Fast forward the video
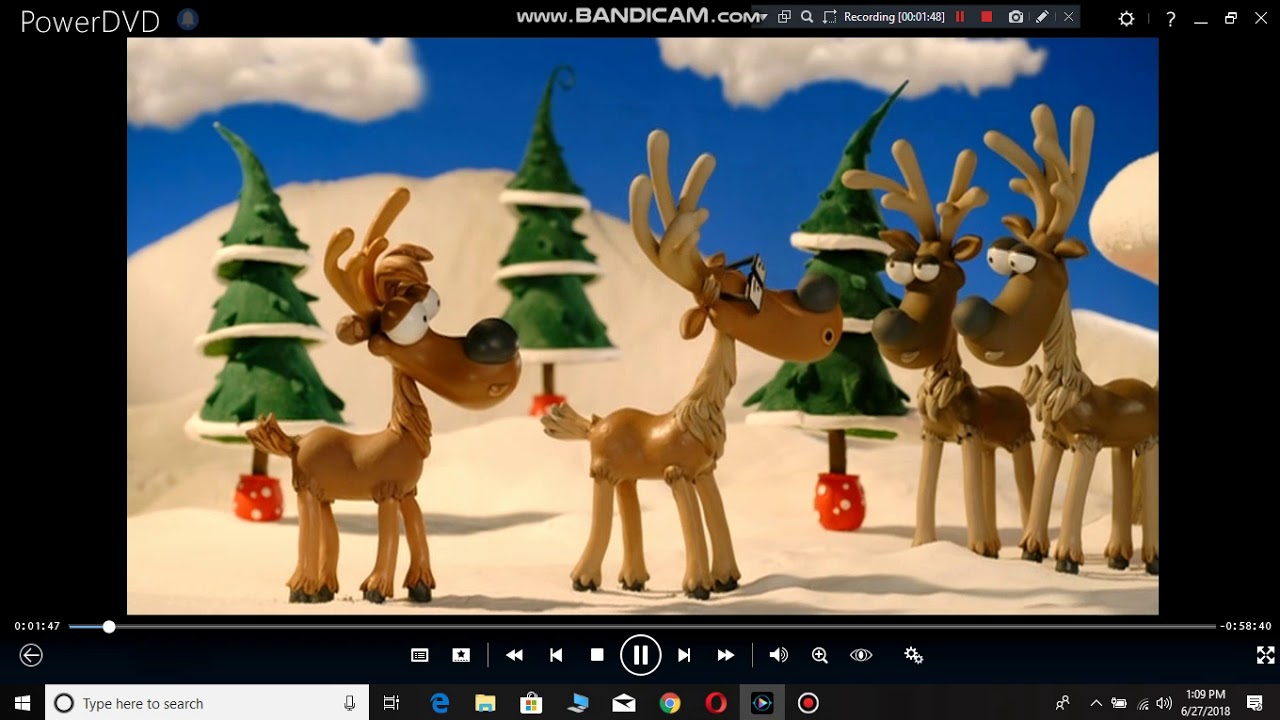 (x=726, y=655)
